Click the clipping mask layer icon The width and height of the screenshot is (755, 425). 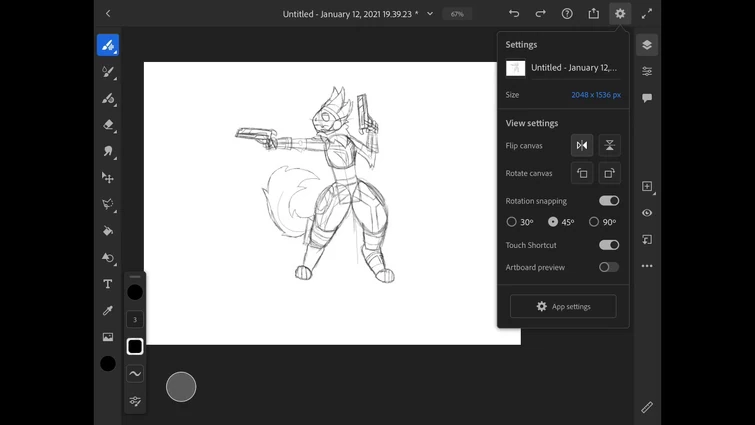tap(647, 239)
